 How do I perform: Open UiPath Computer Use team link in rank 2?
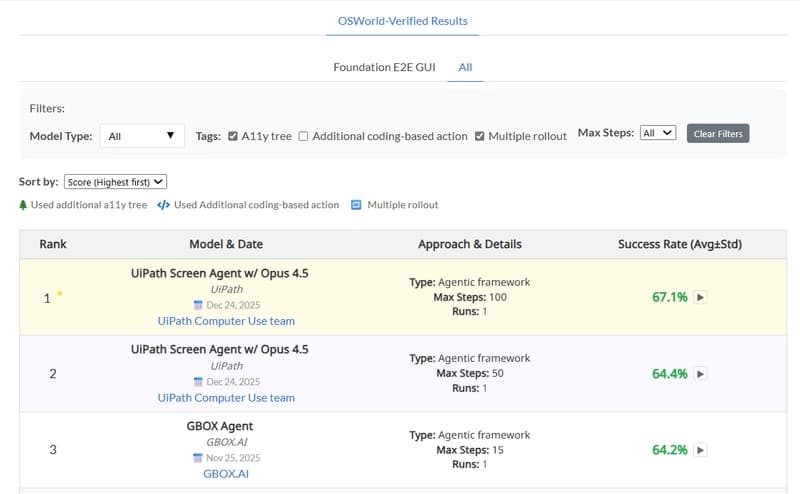tap(226, 398)
